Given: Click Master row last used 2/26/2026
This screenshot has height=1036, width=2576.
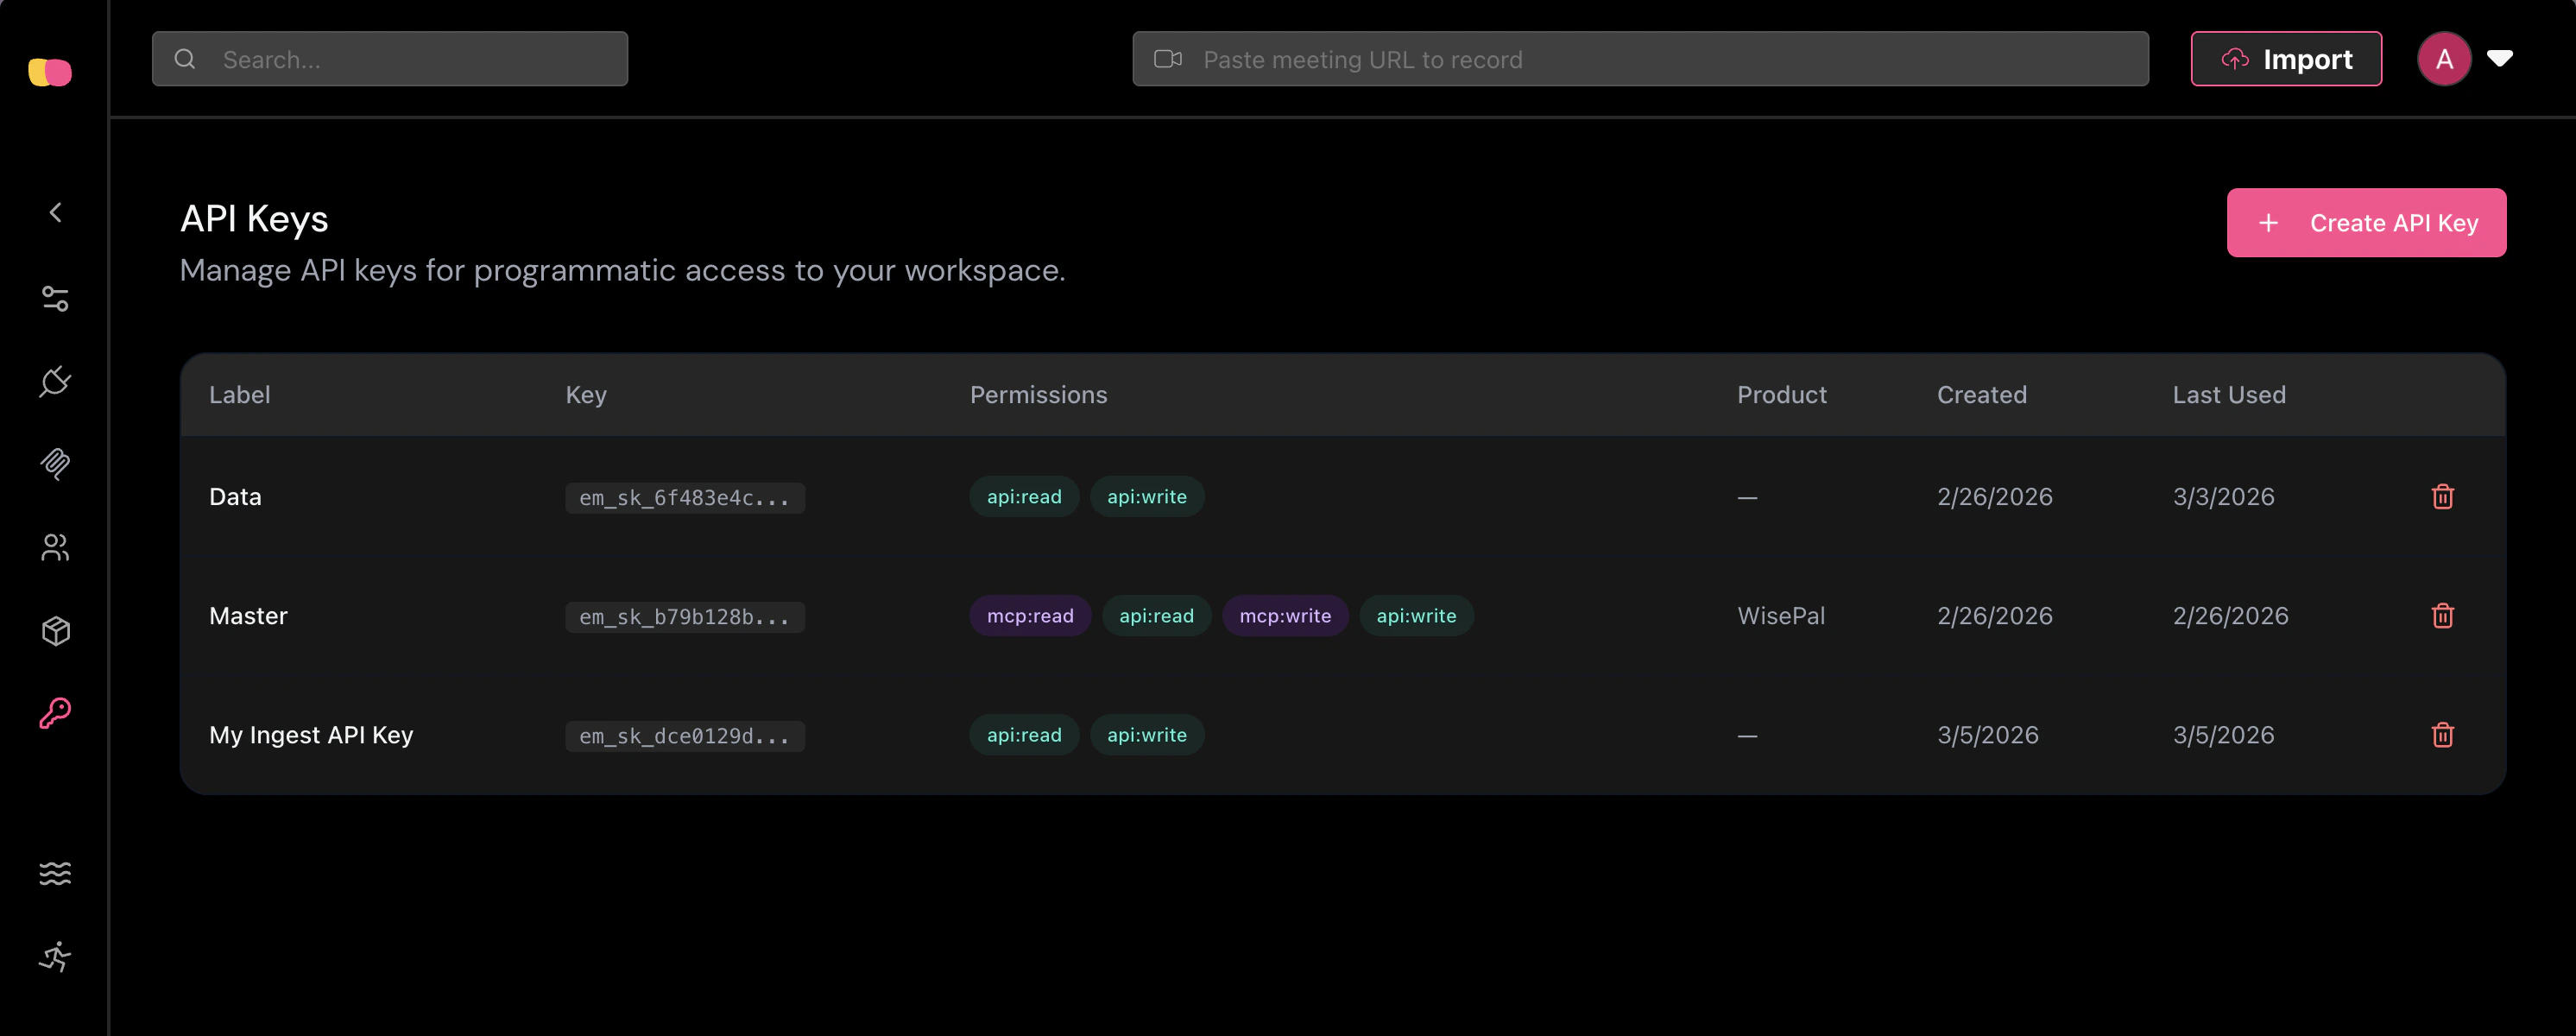Looking at the screenshot, I should pyautogui.click(x=2230, y=616).
